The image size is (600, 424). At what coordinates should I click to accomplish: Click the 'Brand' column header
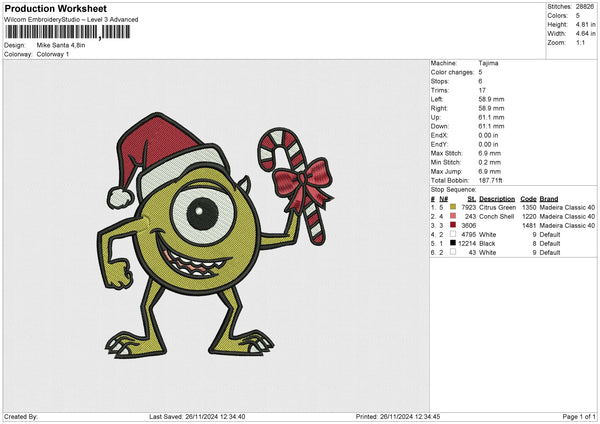[549, 199]
